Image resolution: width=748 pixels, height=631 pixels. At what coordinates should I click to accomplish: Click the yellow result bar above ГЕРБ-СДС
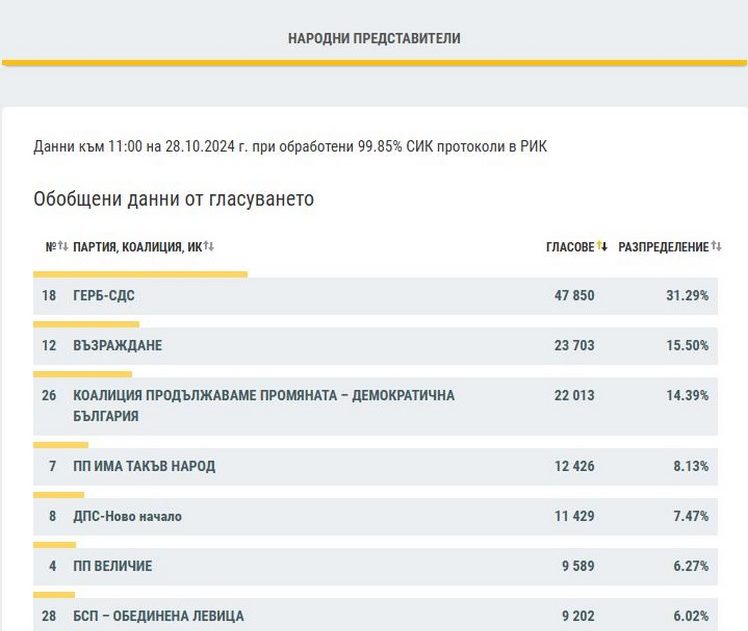140,274
